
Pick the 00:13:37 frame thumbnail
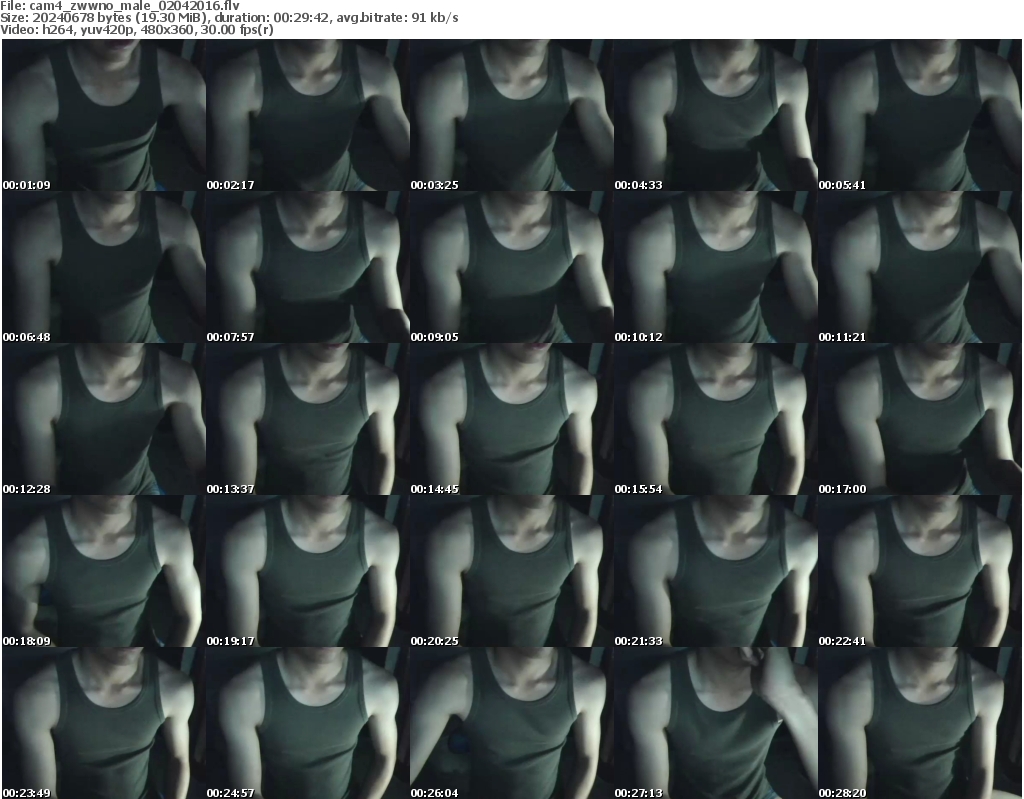(308, 419)
